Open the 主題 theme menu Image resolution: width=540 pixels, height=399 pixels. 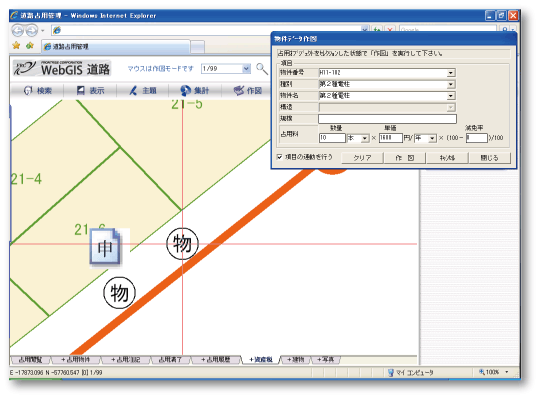[143, 91]
